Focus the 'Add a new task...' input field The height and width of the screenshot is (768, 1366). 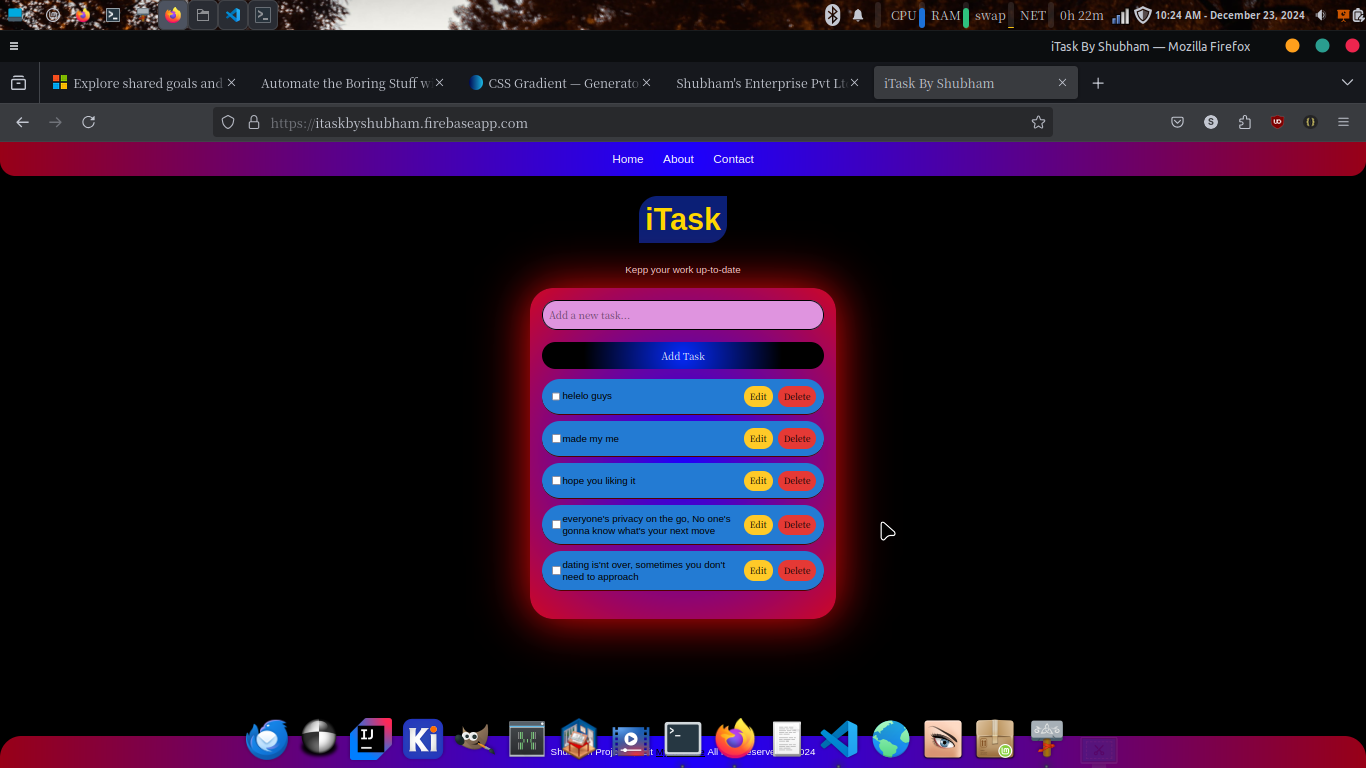tap(683, 315)
